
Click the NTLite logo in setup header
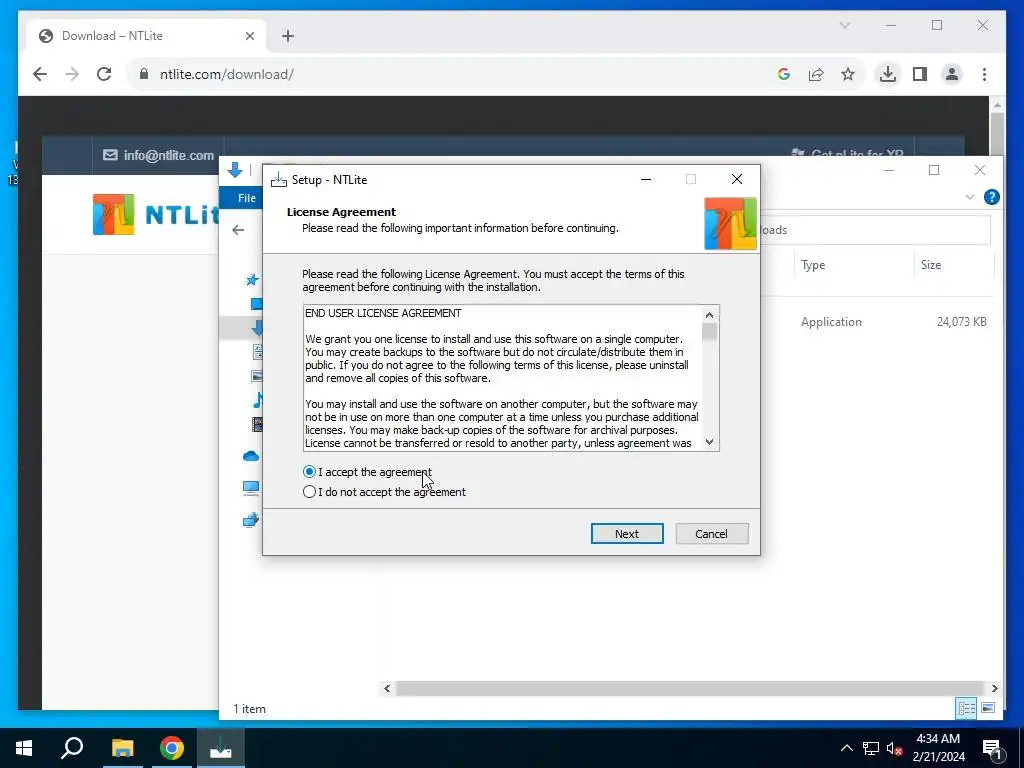click(730, 223)
